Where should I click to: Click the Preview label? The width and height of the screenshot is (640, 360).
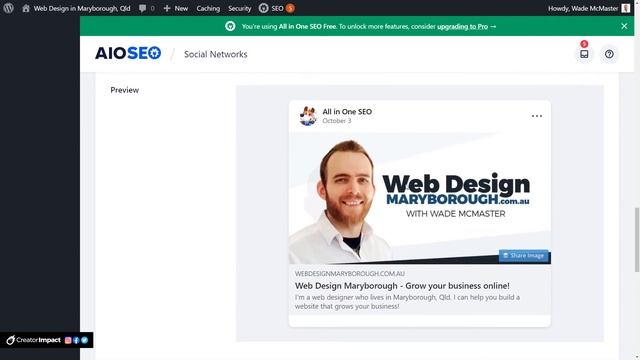pos(124,90)
